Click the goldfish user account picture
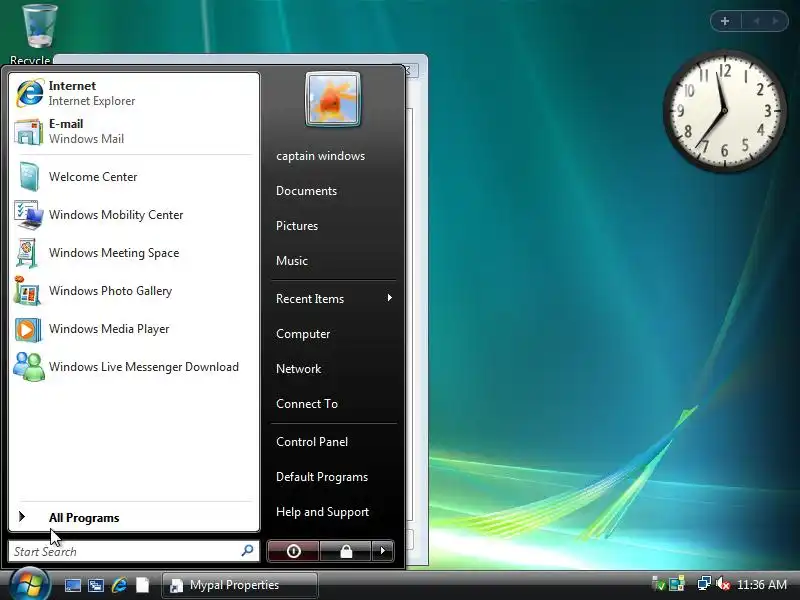The width and height of the screenshot is (800, 600). pyautogui.click(x=333, y=99)
